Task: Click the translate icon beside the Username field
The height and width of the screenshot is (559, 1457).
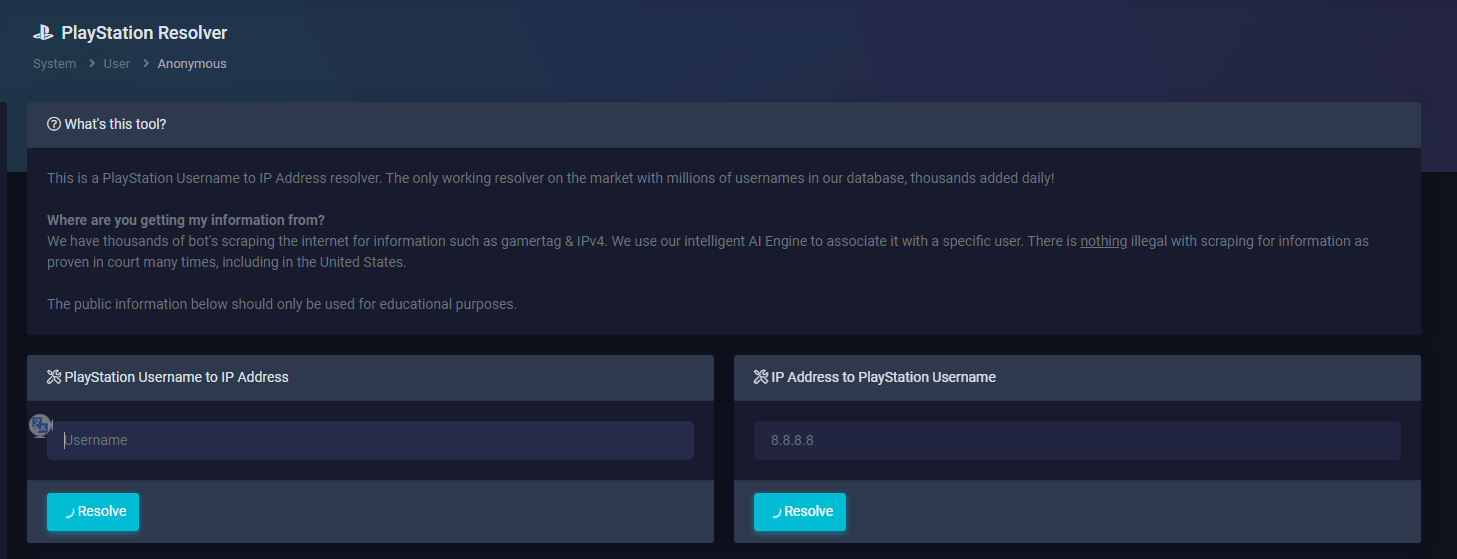Action: [40, 426]
